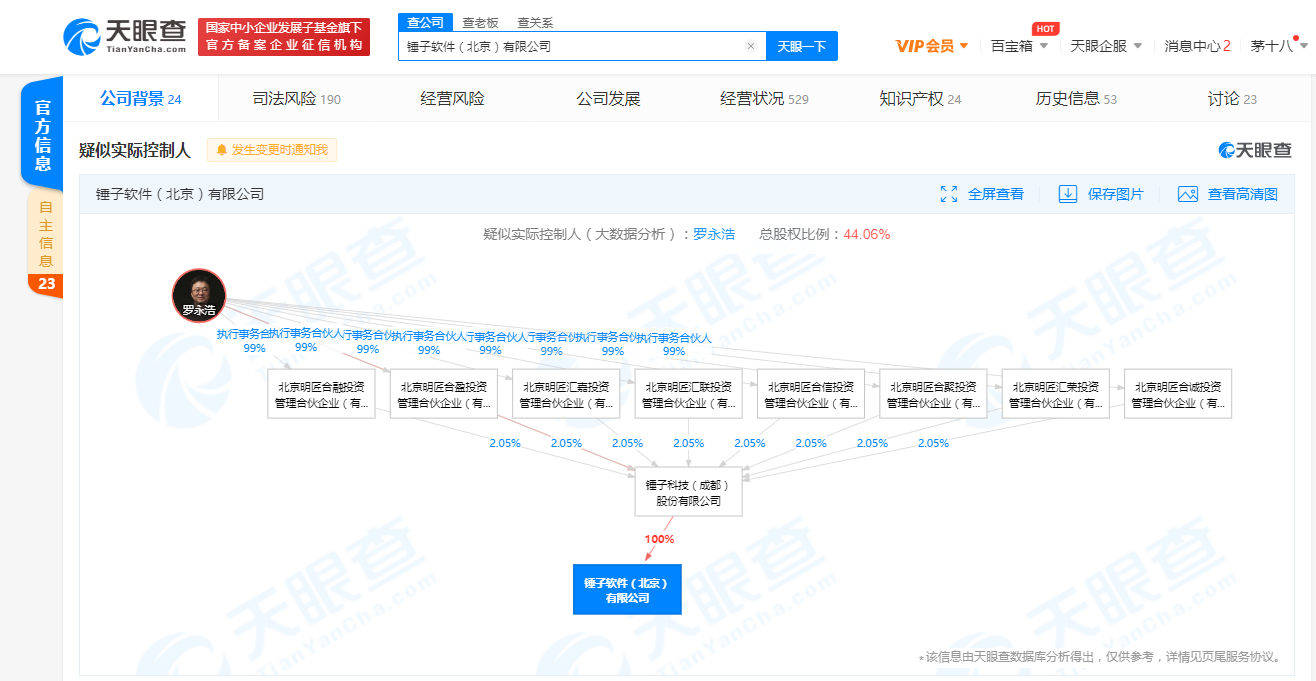This screenshot has height=681, width=1316.
Task: Click the 100% ownership label
Action: tap(659, 539)
